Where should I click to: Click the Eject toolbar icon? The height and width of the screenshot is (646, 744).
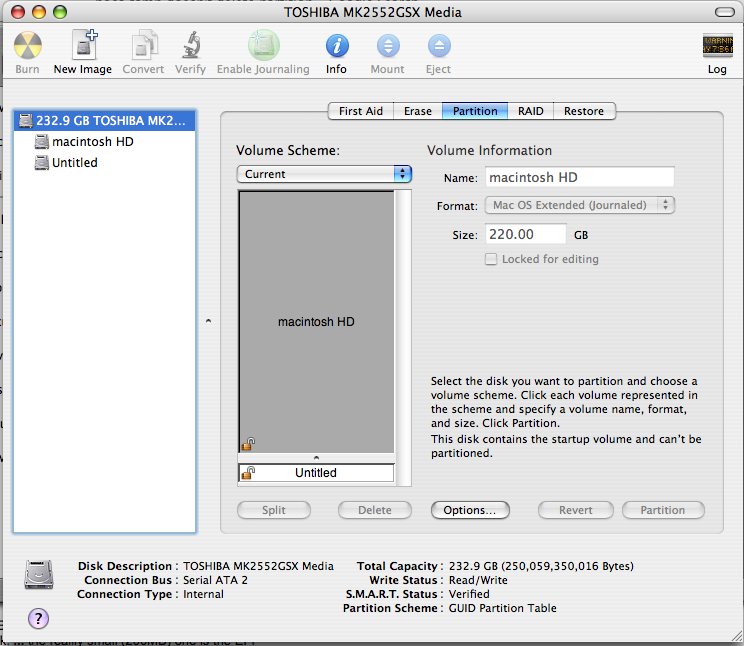coord(439,46)
